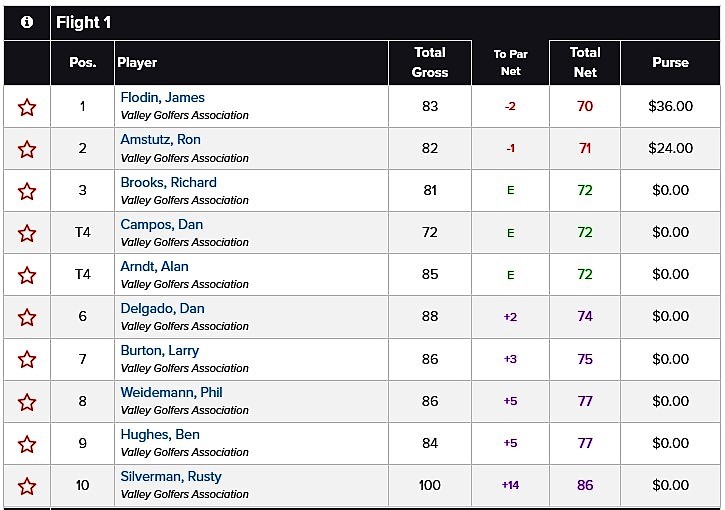Viewport: 725px width, 510px height.
Task: Star the Silverman, Rusty row
Action: click(27, 486)
